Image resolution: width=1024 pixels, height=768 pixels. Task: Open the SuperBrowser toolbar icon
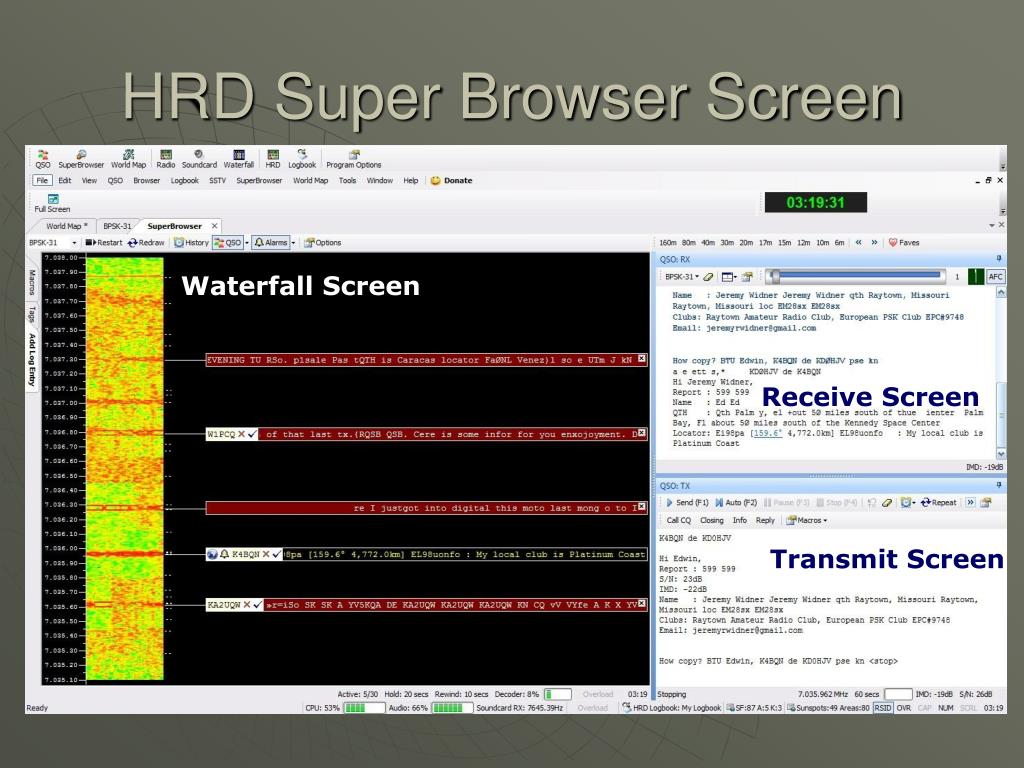[81, 159]
